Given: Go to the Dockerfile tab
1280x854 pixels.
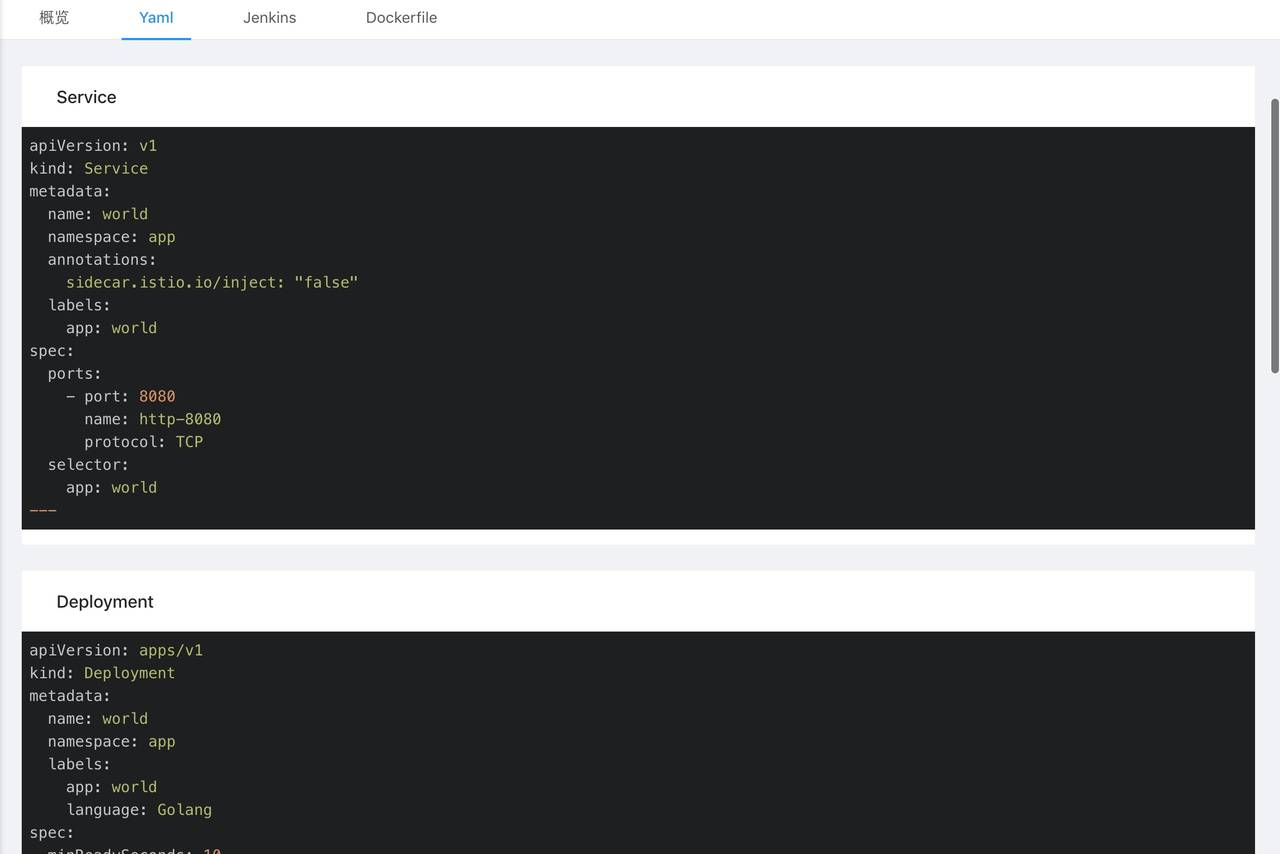Looking at the screenshot, I should [401, 18].
